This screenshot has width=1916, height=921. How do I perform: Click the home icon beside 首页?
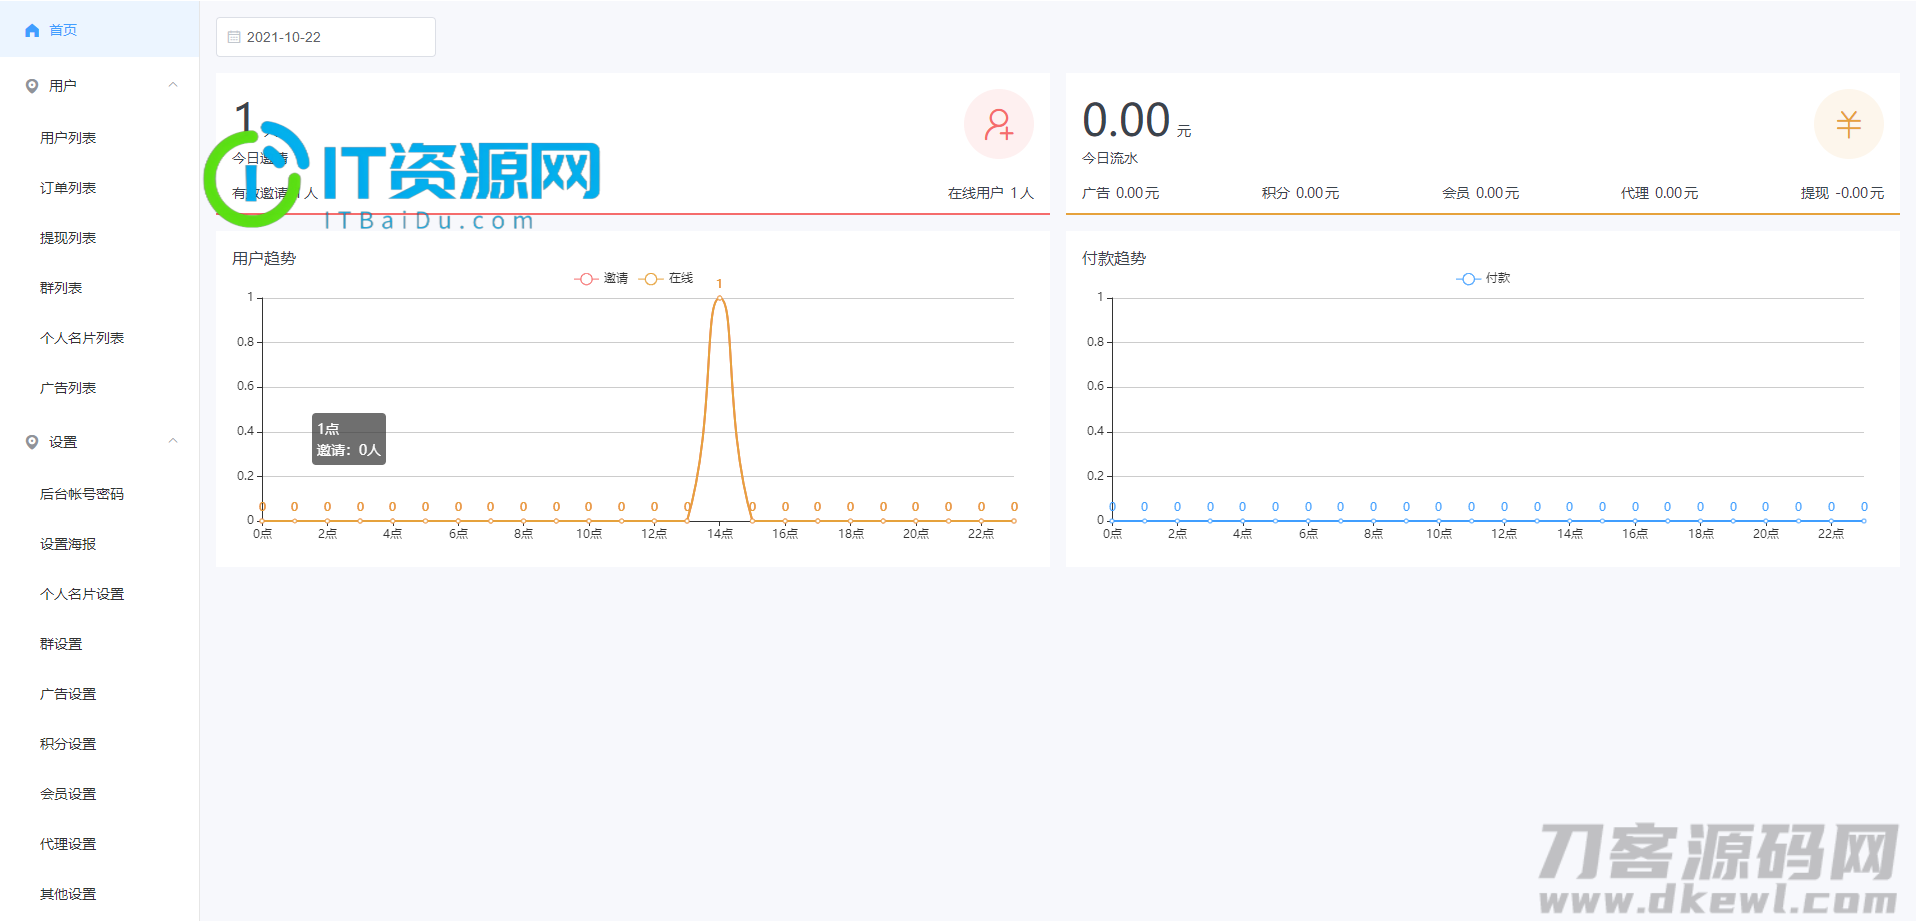[32, 30]
